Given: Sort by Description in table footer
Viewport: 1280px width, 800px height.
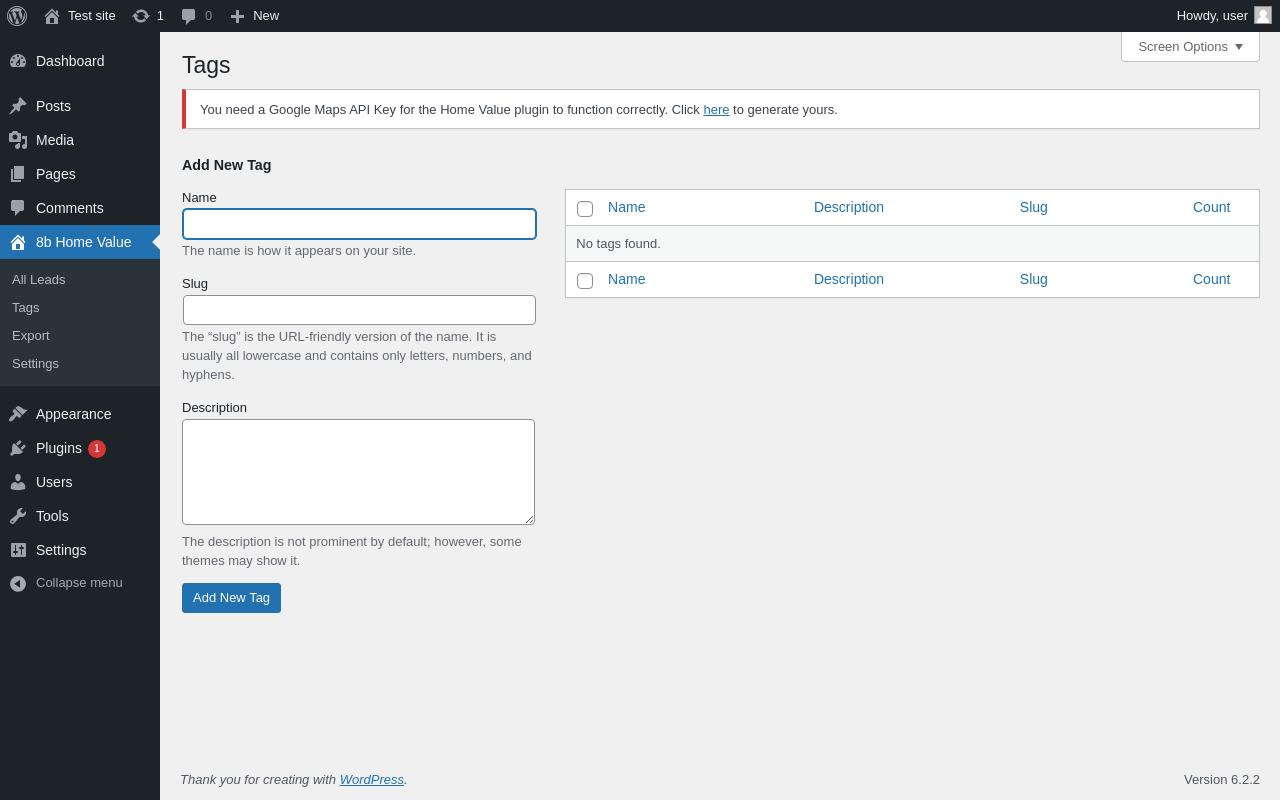Looking at the screenshot, I should pos(849,279).
